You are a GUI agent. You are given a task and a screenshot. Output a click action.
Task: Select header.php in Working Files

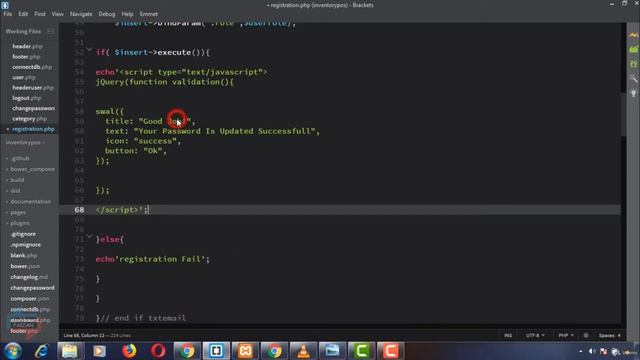pos(27,47)
